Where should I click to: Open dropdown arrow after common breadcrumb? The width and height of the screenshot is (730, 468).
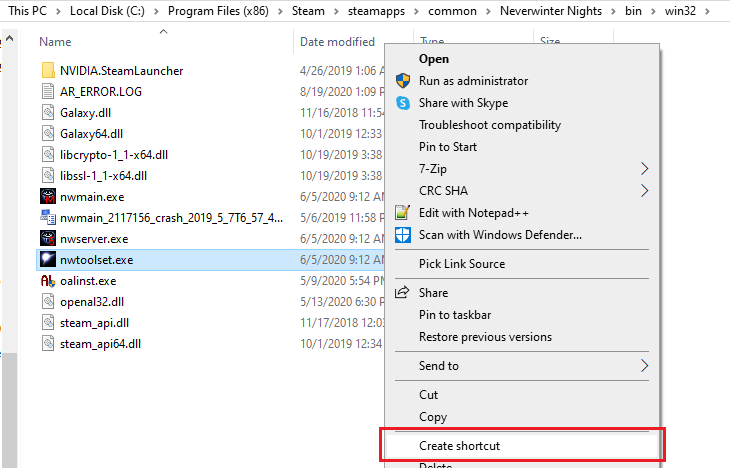point(488,11)
